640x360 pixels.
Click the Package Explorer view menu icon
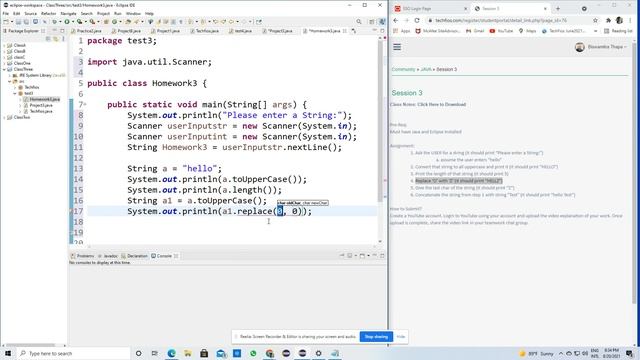[x=63, y=39]
